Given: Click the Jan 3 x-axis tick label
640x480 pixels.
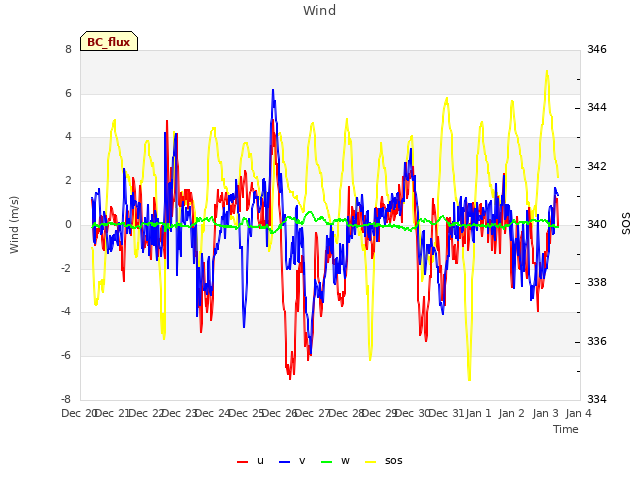Looking at the screenshot, I should [545, 413].
